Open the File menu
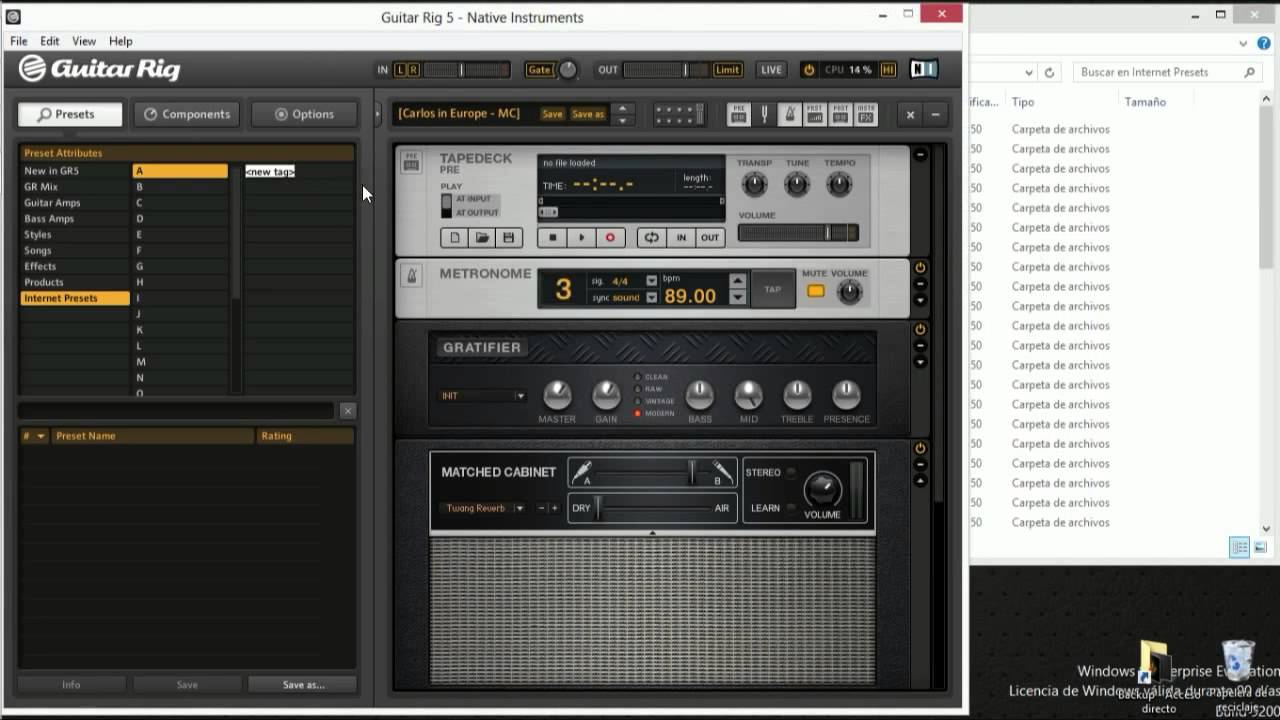This screenshot has height=720, width=1280. [x=19, y=41]
